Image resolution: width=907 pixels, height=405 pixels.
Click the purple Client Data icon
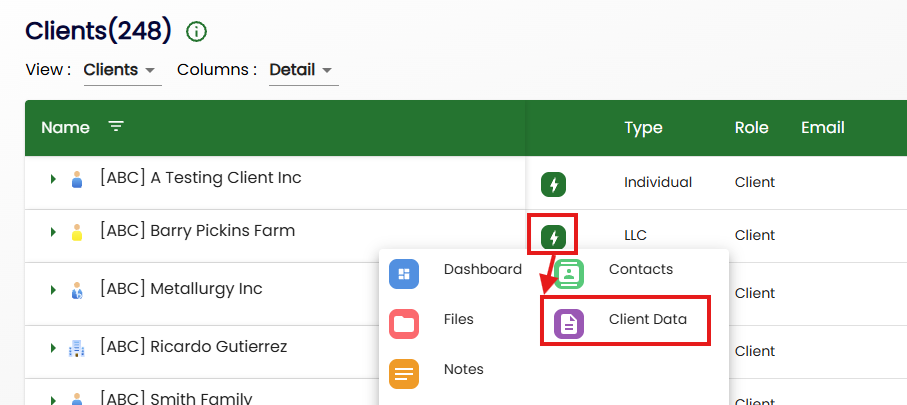pos(569,323)
